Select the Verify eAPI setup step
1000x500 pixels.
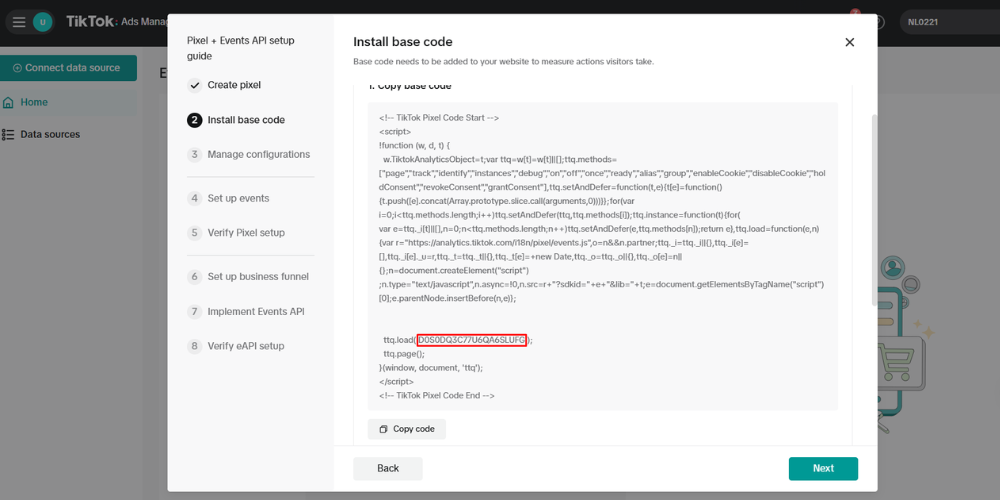click(246, 346)
